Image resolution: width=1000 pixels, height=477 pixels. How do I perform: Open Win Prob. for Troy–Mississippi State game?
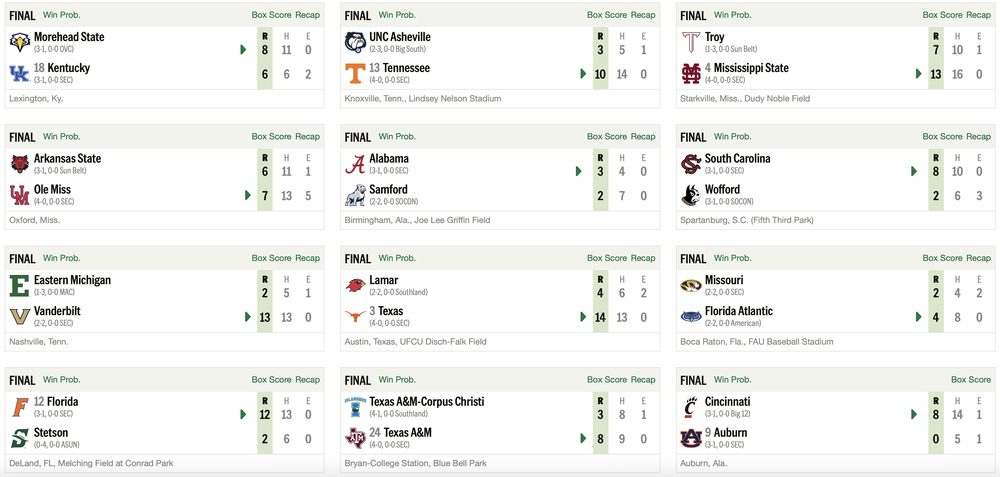coord(733,15)
